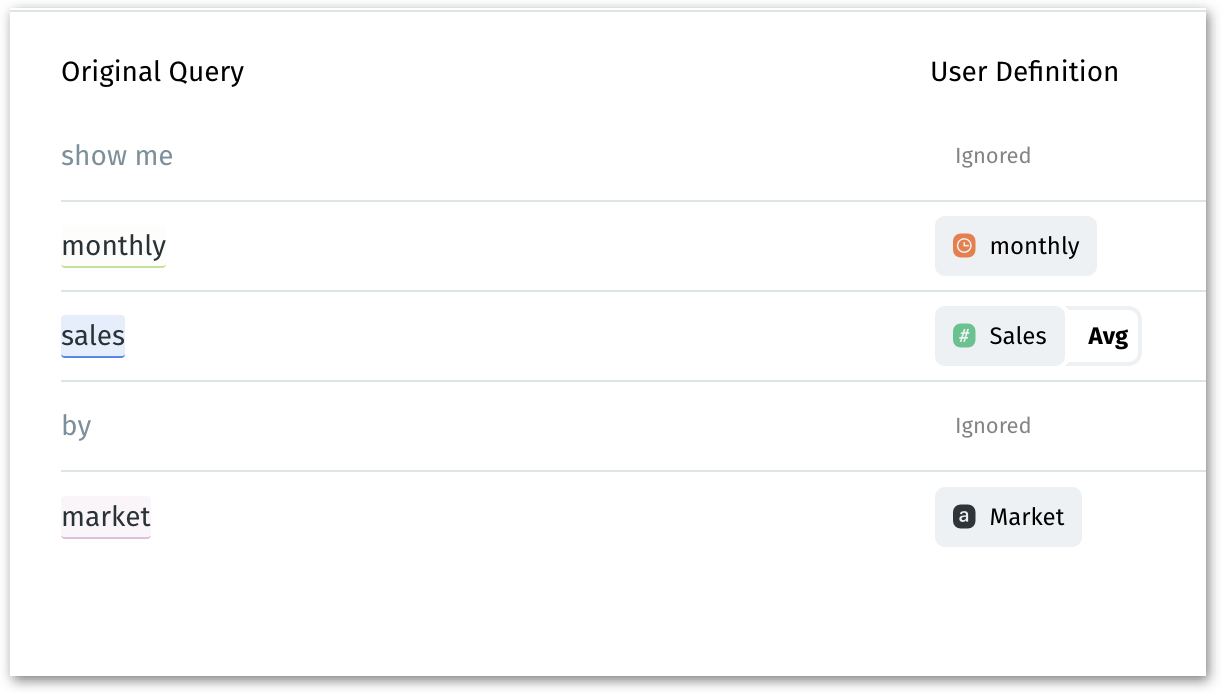
Task: Click the Original Query column header
Action: tap(152, 72)
